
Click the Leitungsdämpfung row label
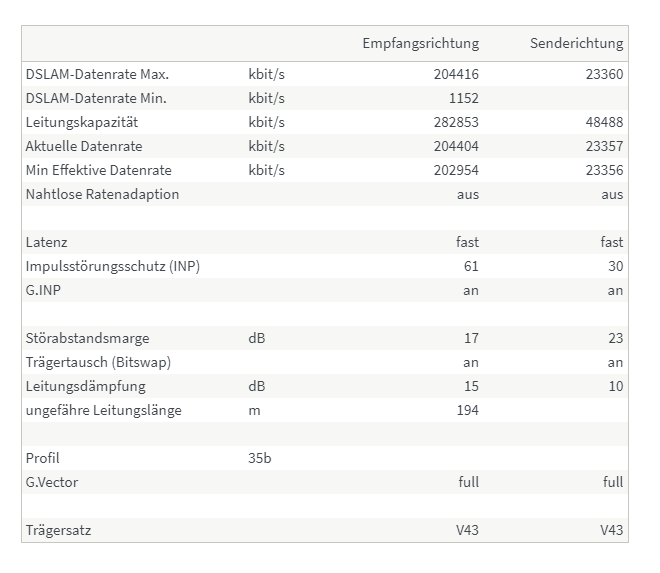(x=85, y=386)
